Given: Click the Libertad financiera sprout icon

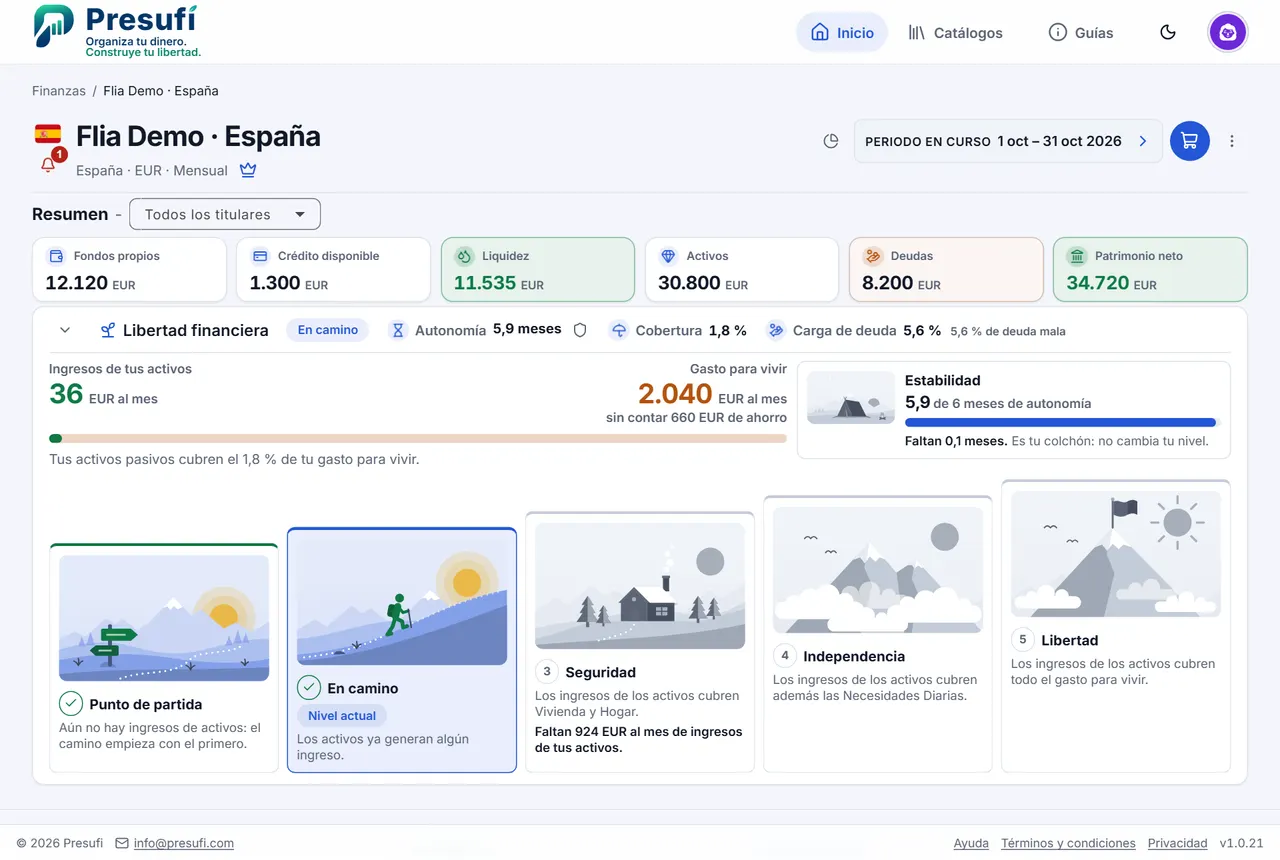Looking at the screenshot, I should click(108, 330).
